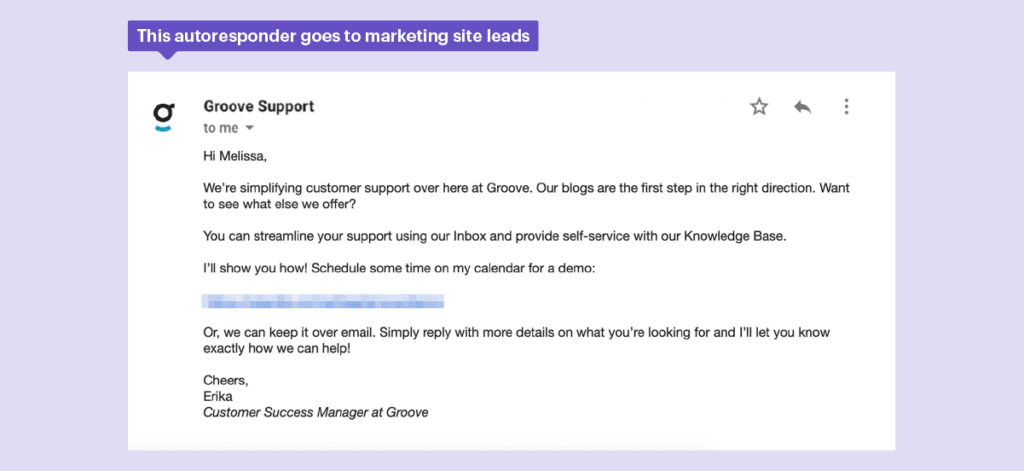Click the signature name "Erika"
This screenshot has height=471, width=1024.
pos(219,396)
